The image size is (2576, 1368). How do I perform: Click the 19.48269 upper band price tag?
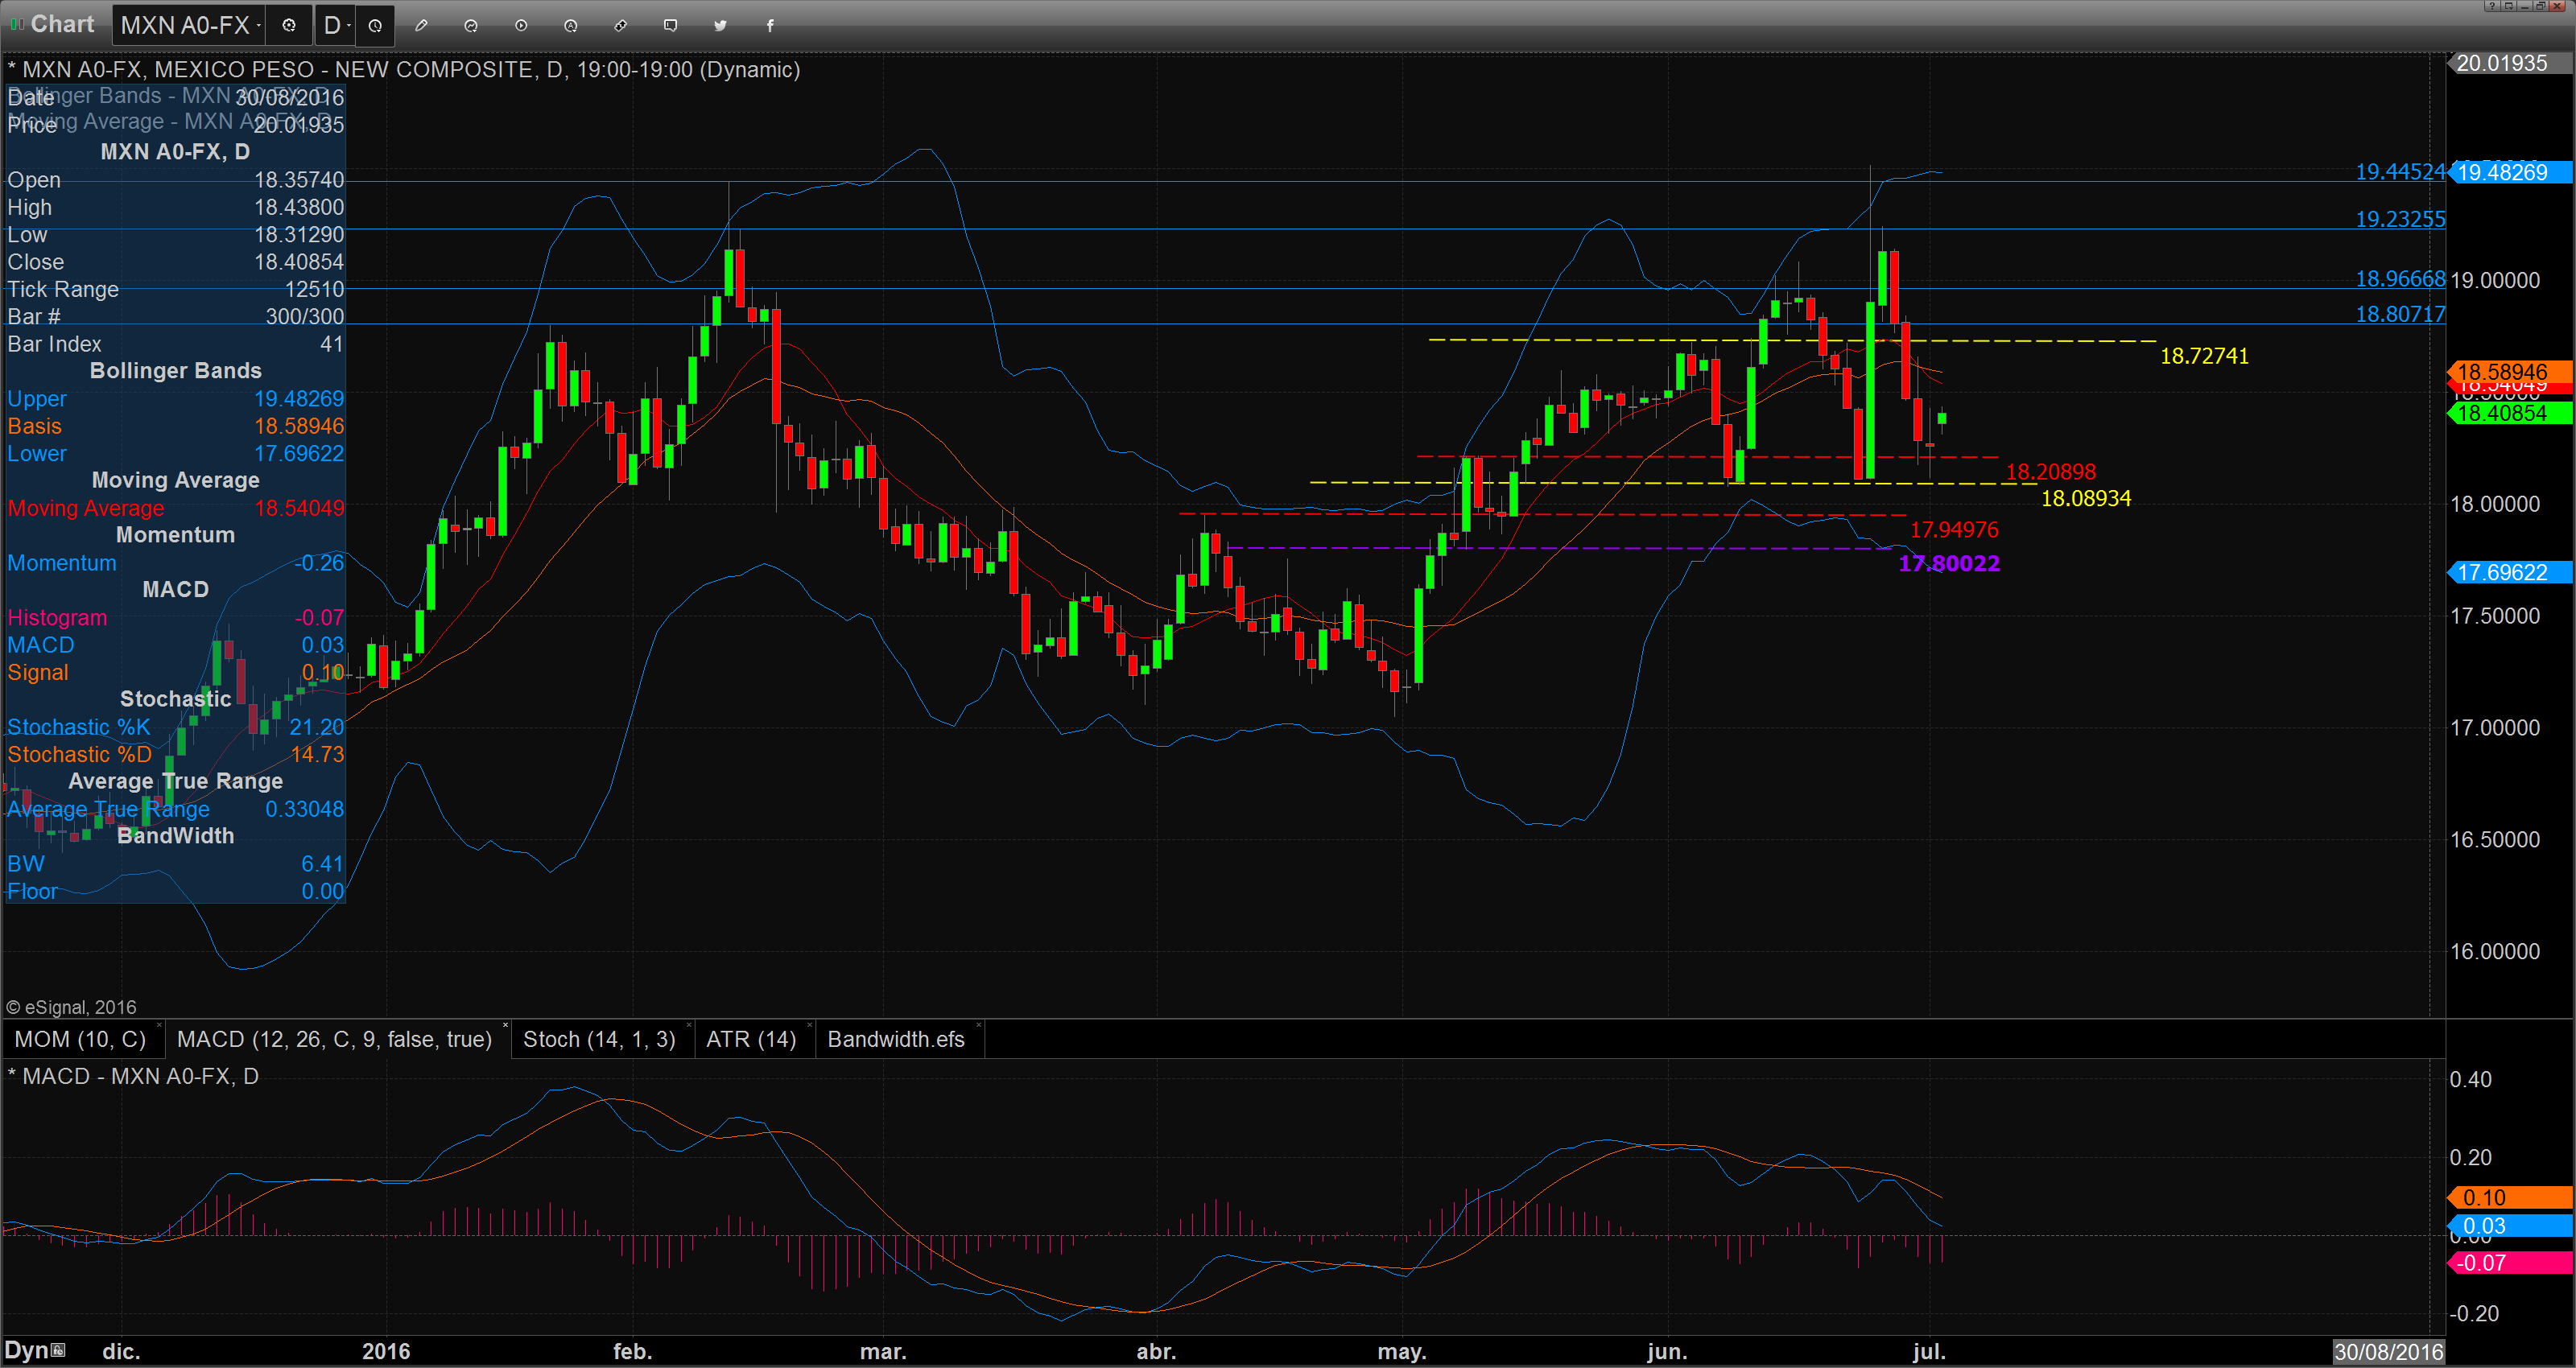click(x=2510, y=172)
